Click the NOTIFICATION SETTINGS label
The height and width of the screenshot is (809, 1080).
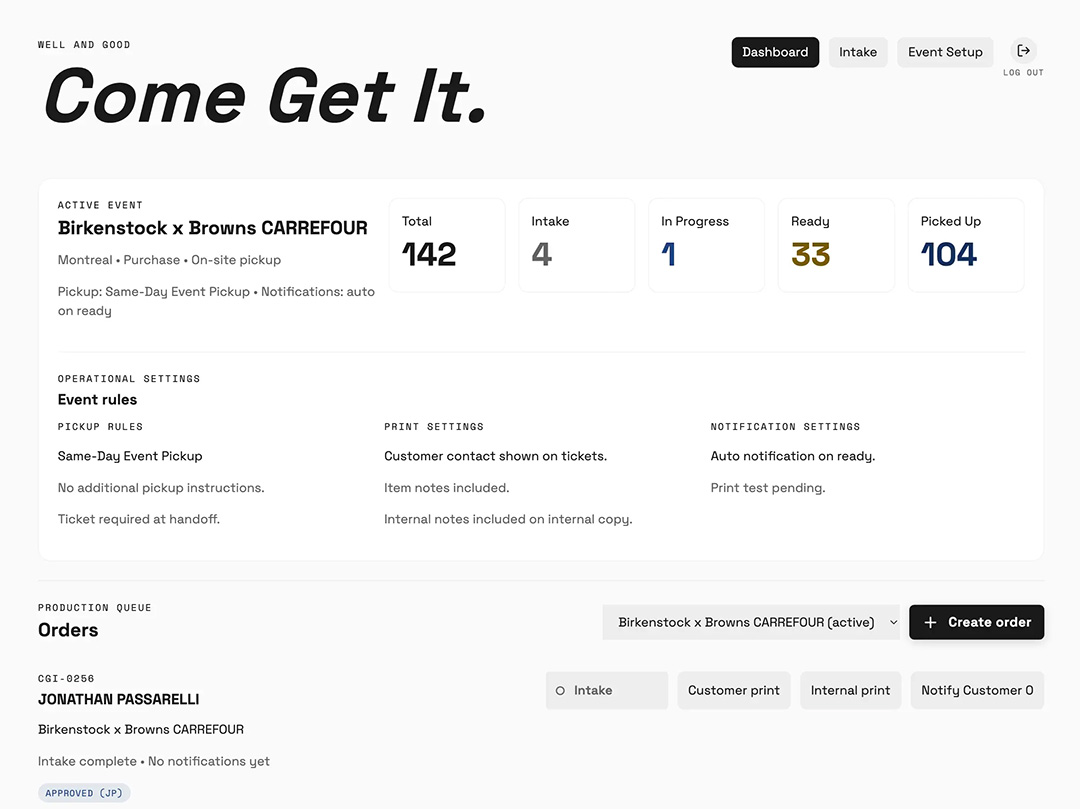[x=785, y=427]
